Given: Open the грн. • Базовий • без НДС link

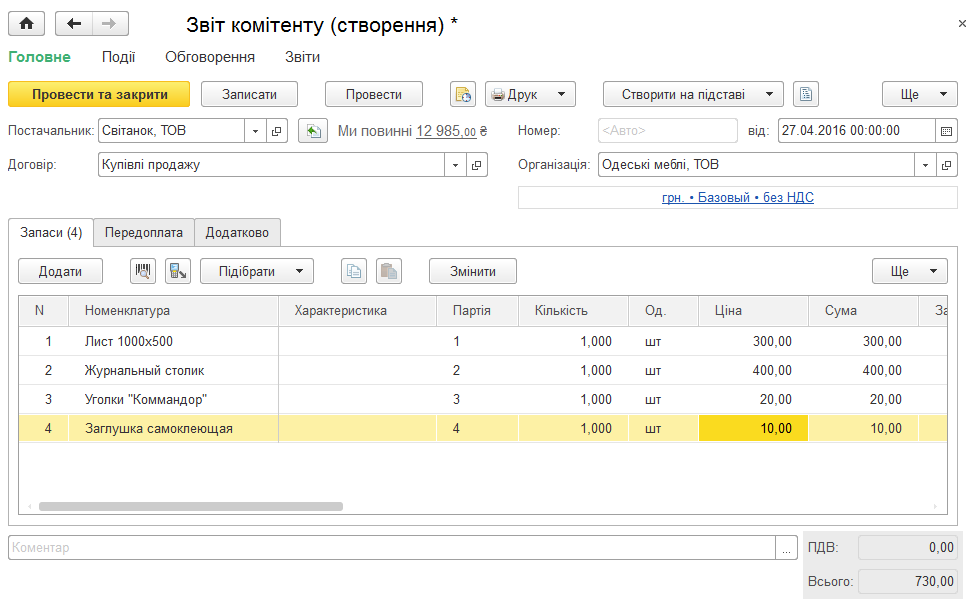Looking at the screenshot, I should click(738, 197).
